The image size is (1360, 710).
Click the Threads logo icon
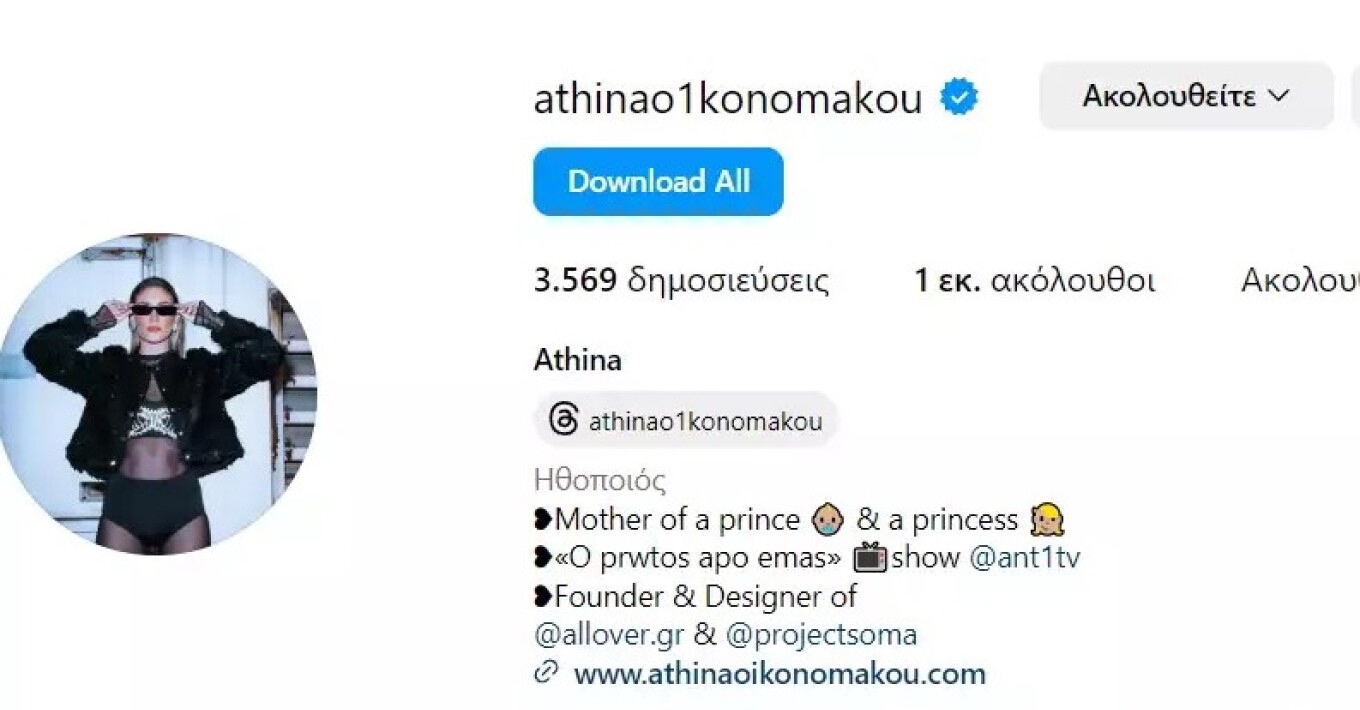(x=563, y=420)
